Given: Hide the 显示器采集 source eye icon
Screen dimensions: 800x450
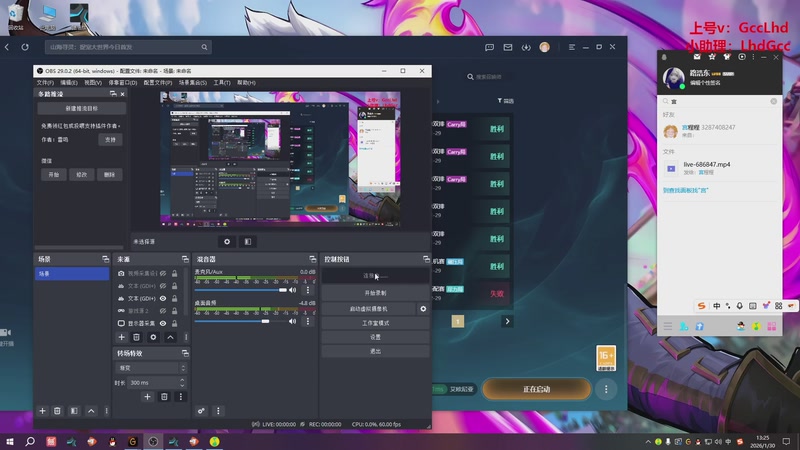Looking at the screenshot, I should point(163,323).
